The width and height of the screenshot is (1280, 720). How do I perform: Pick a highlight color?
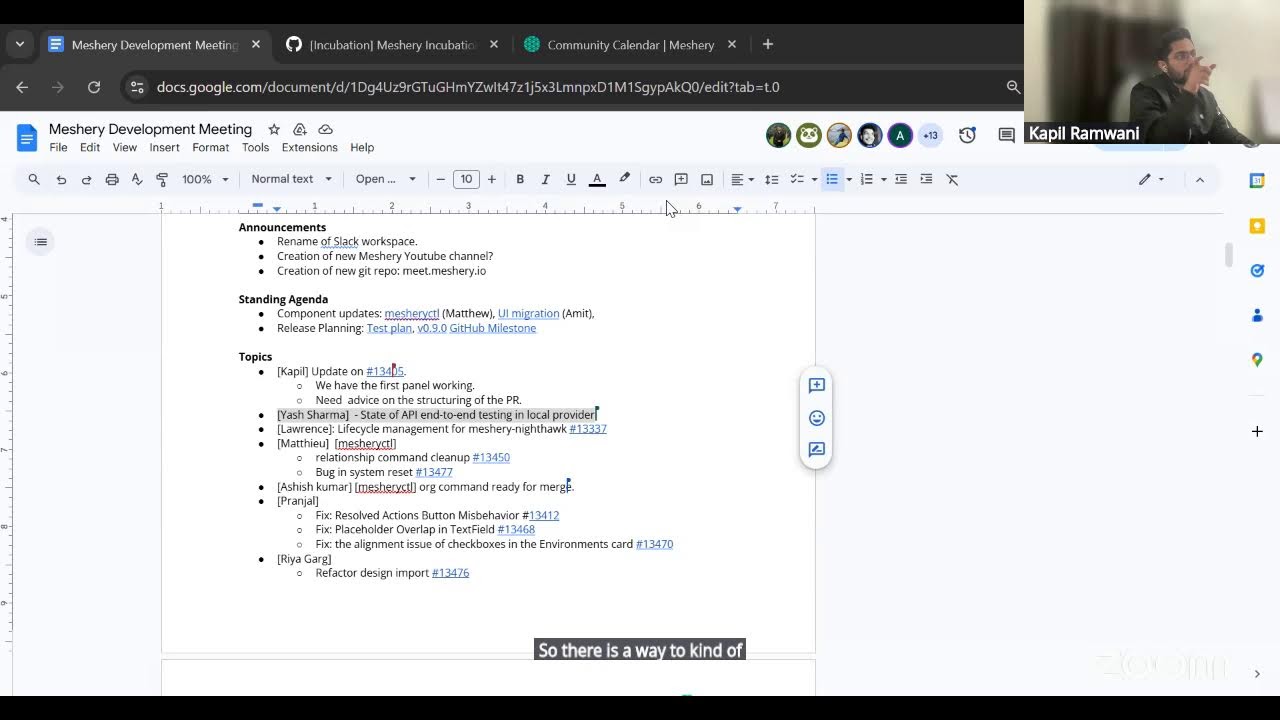pos(624,179)
